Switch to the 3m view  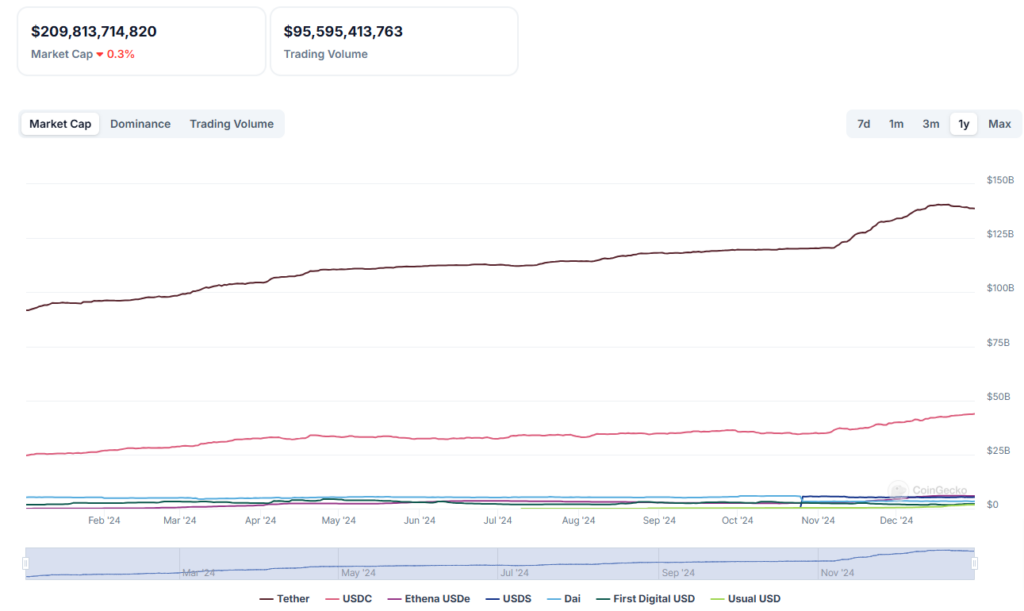click(x=931, y=124)
